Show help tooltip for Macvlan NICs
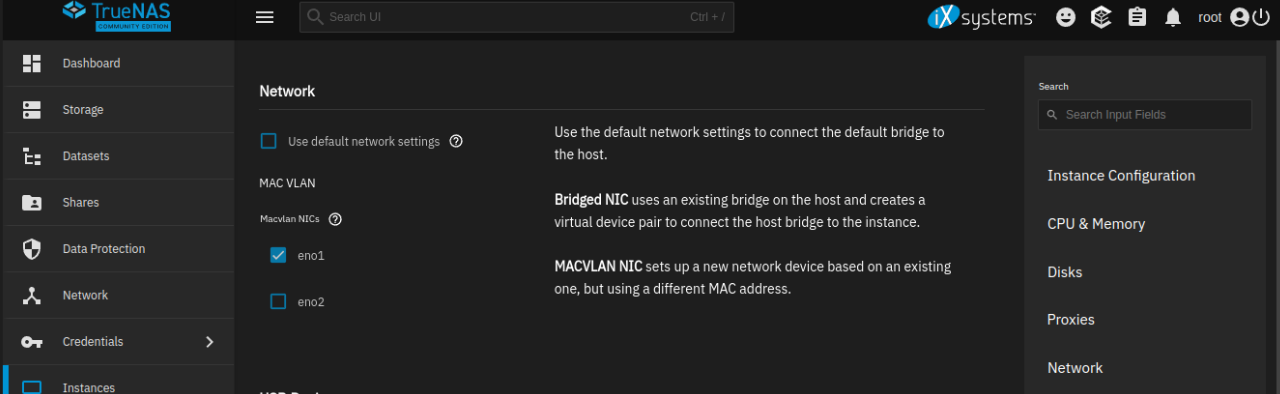 point(335,219)
